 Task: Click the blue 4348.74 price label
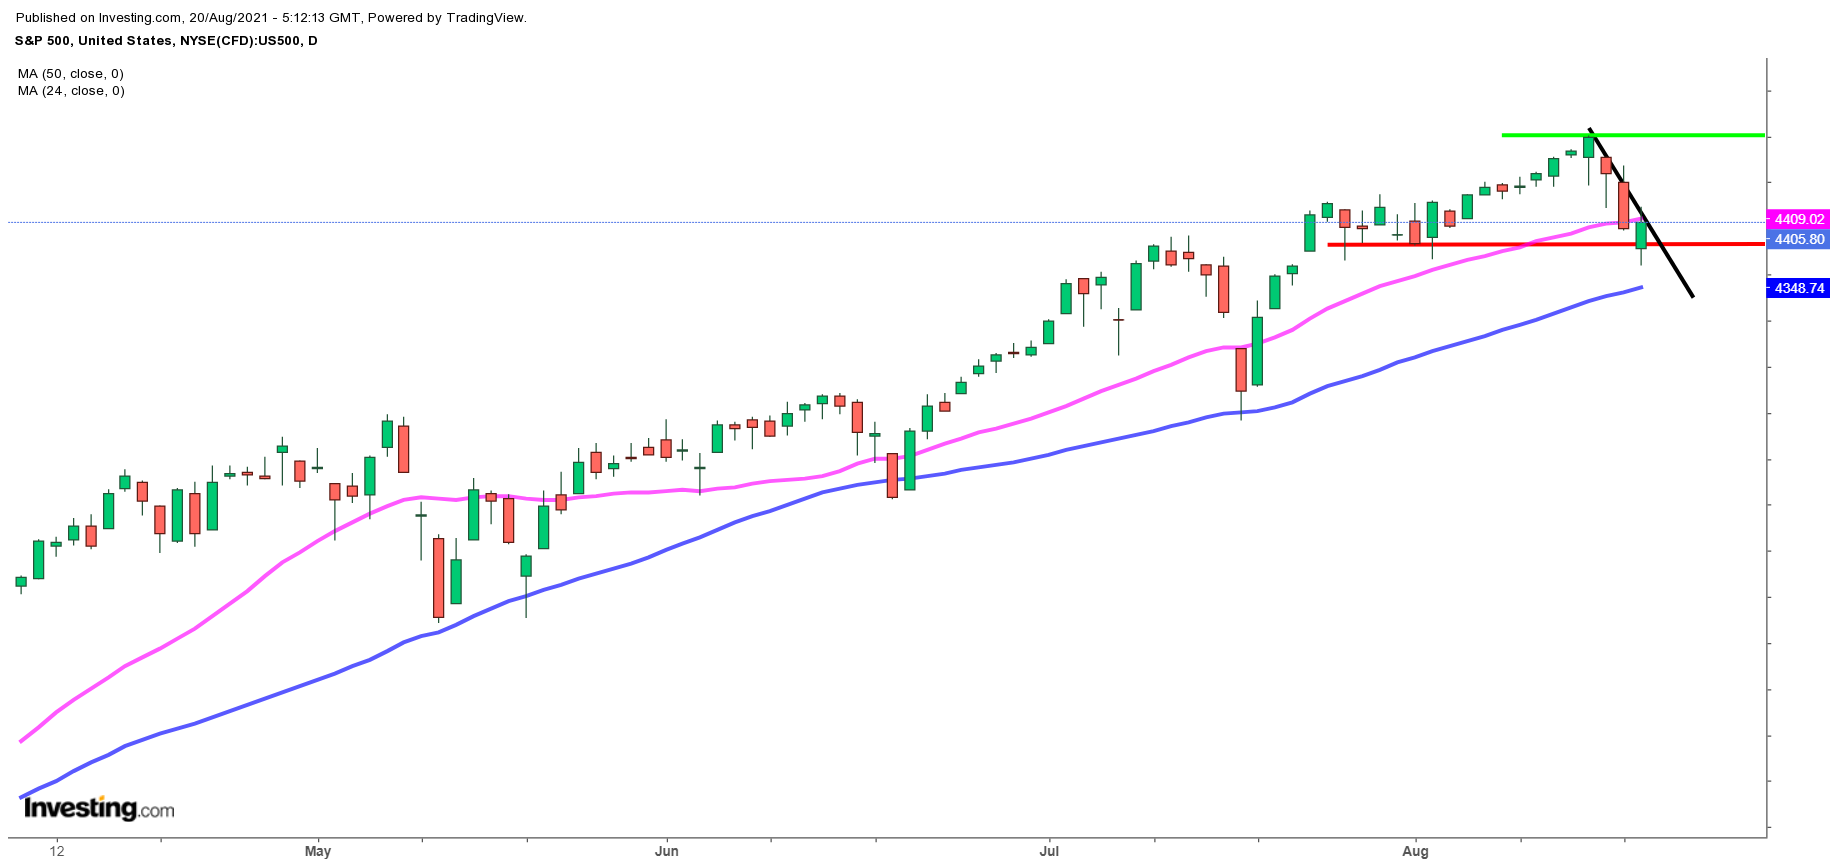(x=1798, y=288)
